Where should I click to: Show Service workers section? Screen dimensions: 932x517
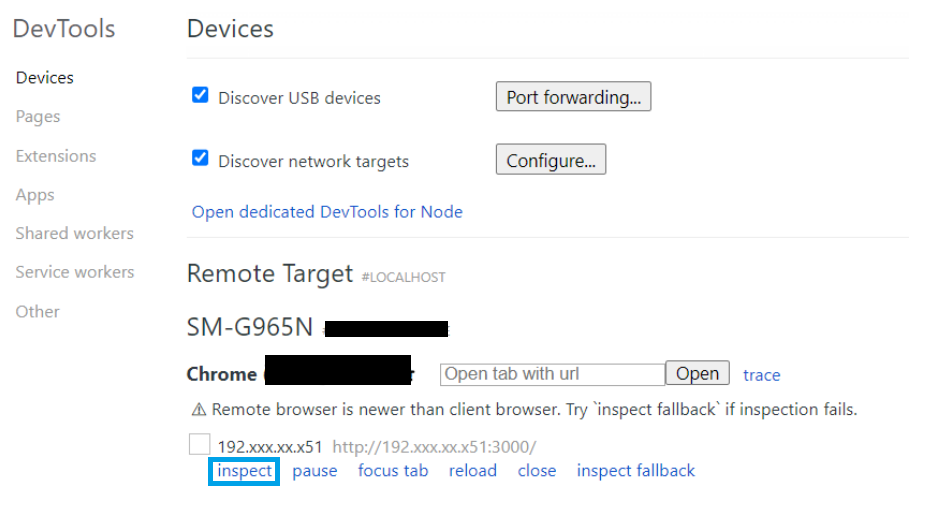pos(75,272)
